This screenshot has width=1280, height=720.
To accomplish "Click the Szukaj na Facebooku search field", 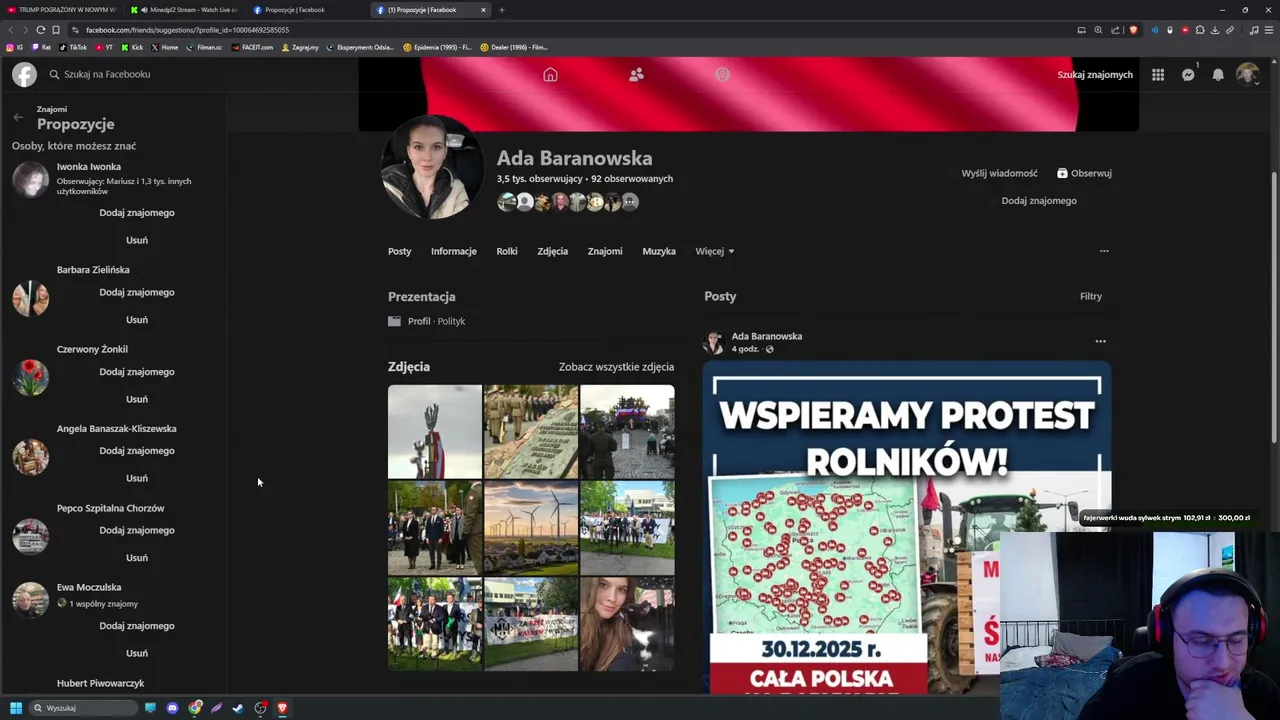I will (x=105, y=74).
